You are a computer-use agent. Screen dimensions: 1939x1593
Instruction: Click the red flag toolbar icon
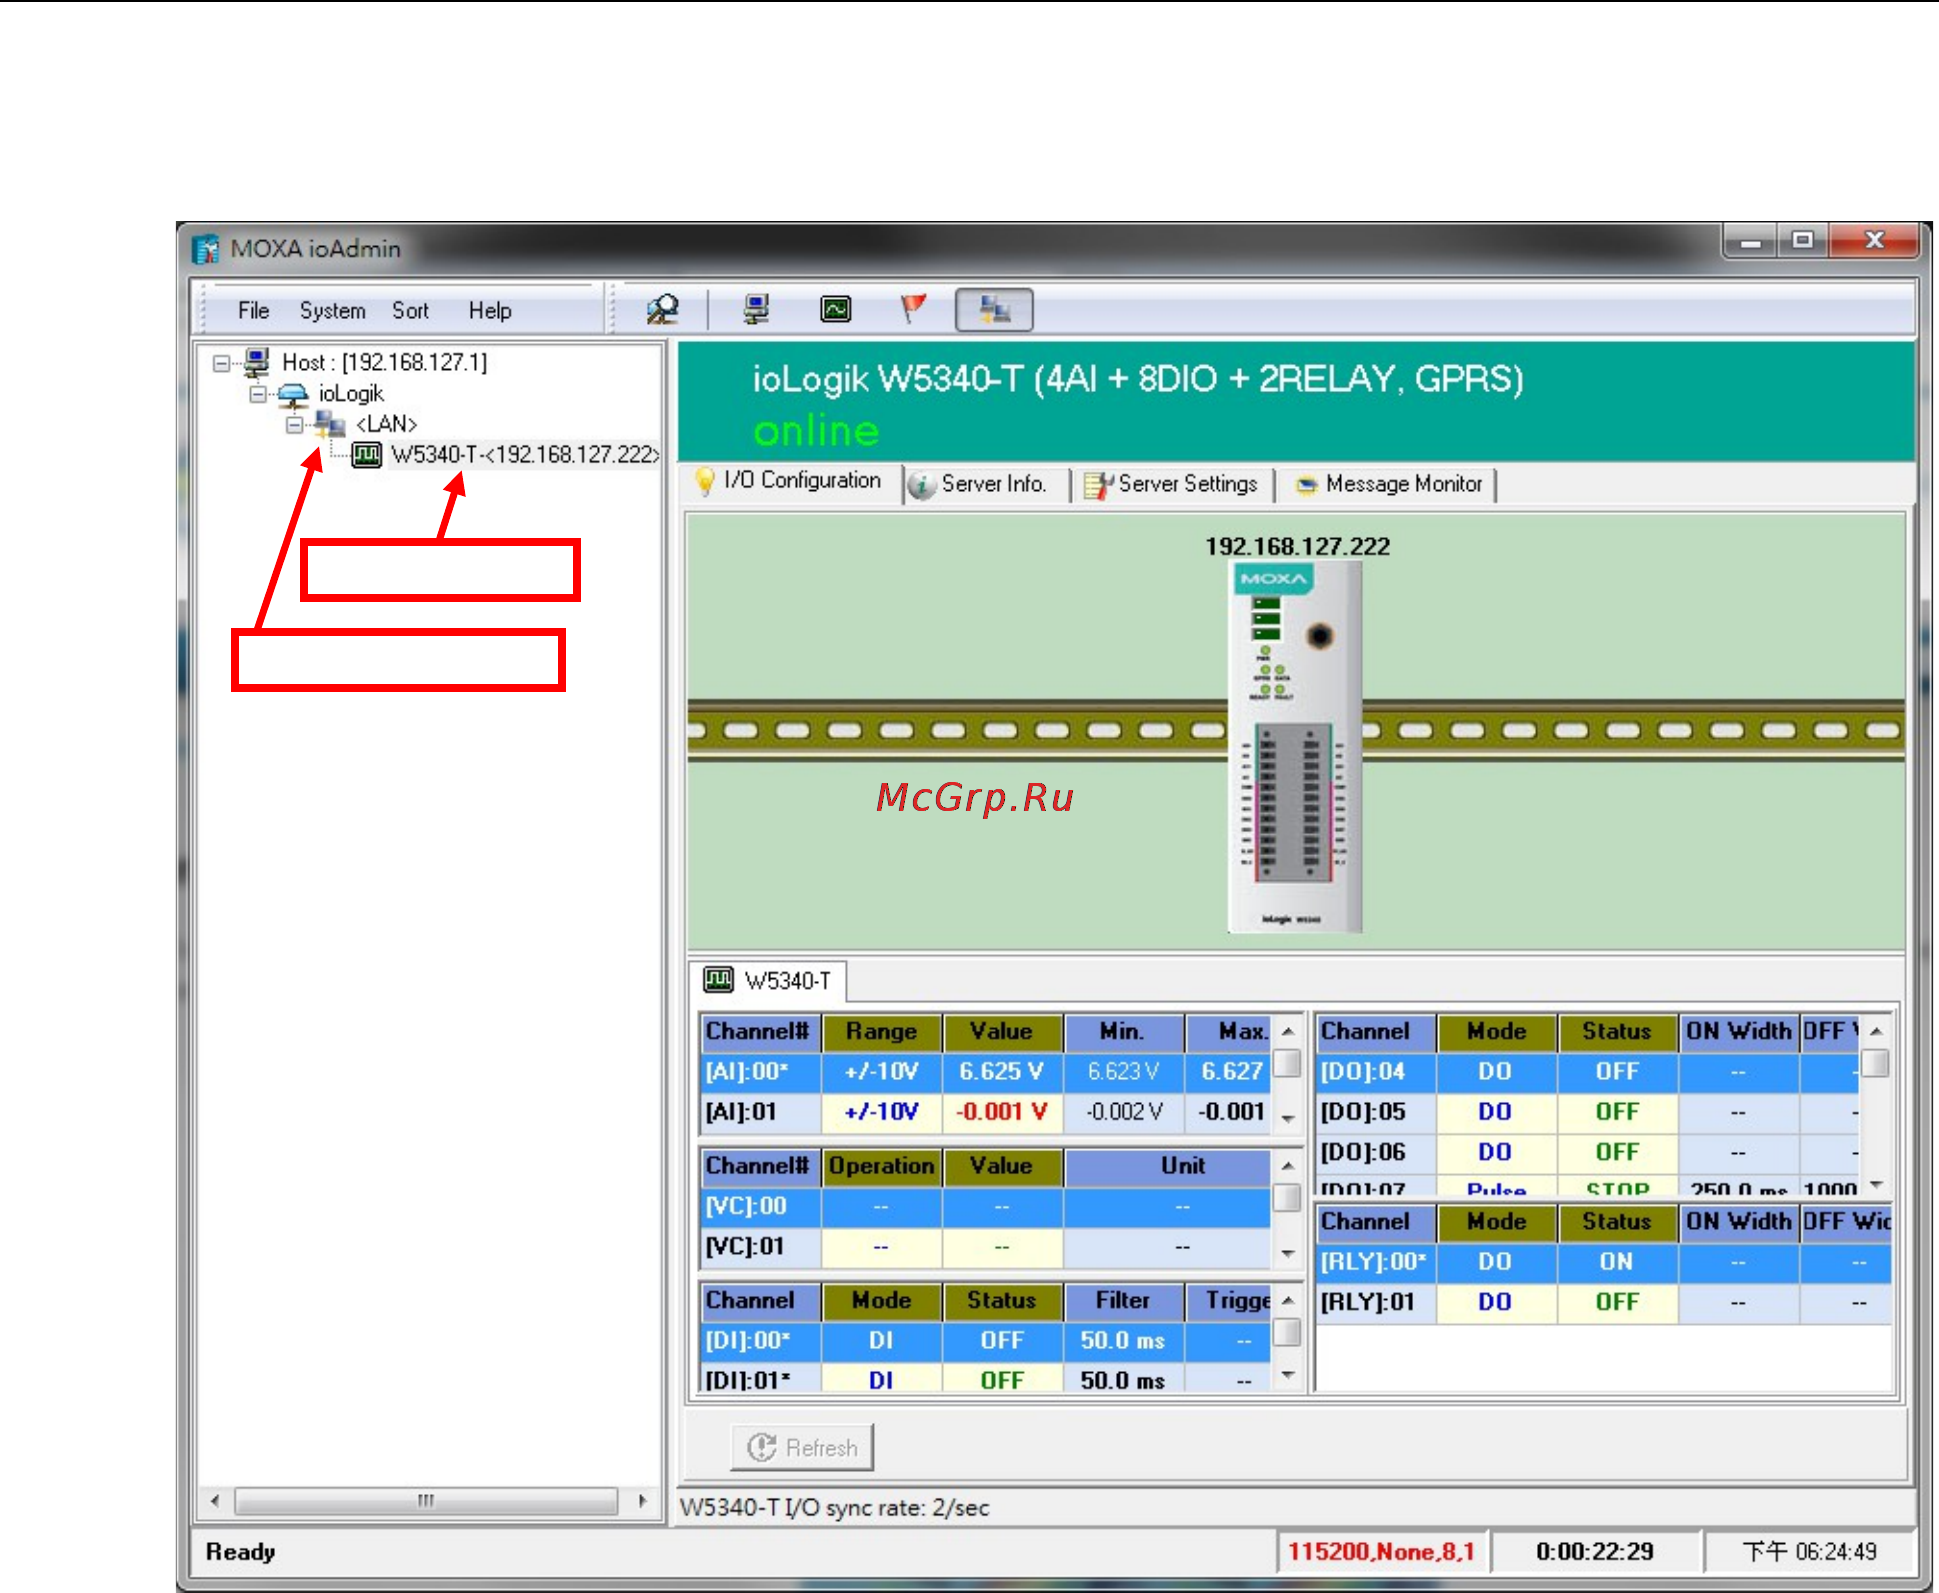tap(913, 309)
